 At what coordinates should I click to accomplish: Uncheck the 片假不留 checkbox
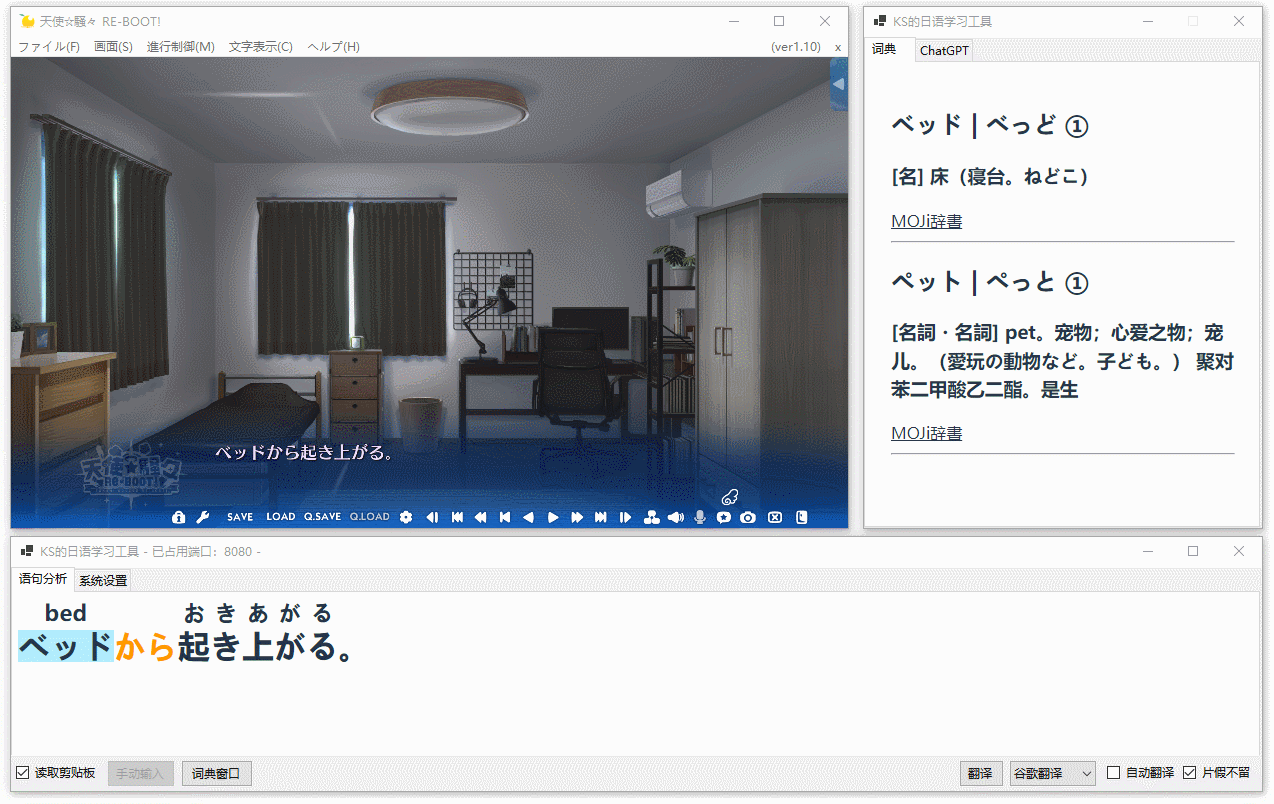(1190, 773)
